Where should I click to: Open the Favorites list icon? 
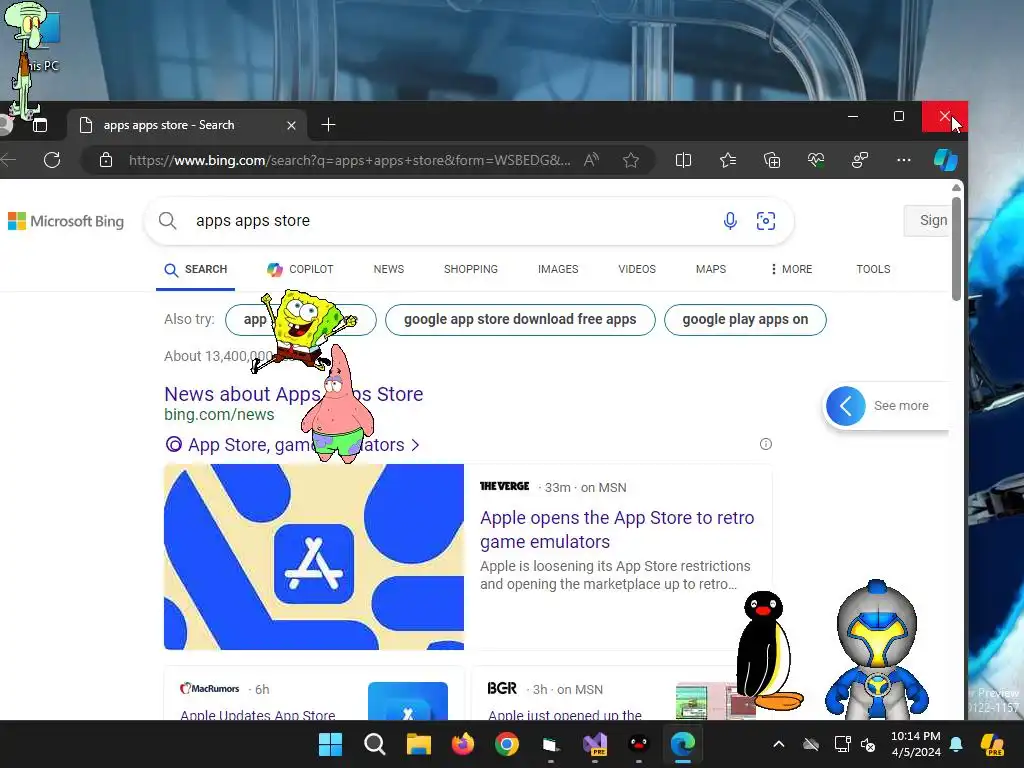pyautogui.click(x=728, y=160)
